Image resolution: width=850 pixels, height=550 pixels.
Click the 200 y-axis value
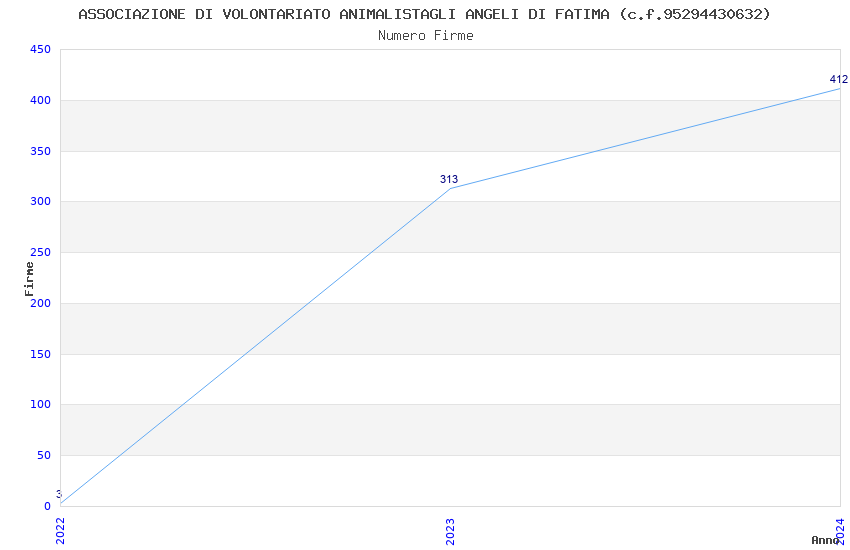tap(41, 304)
